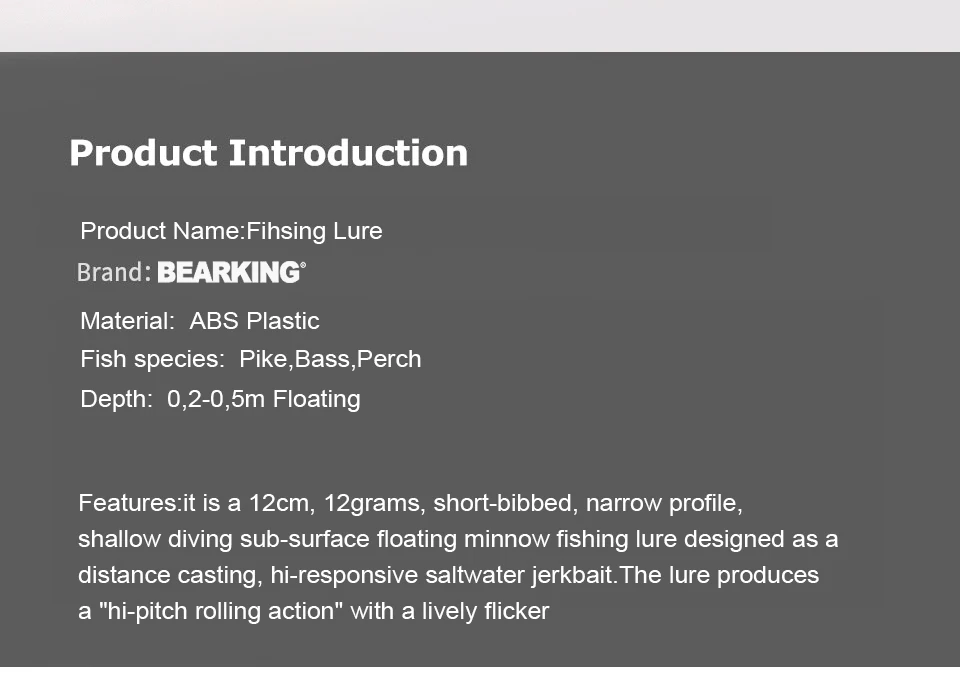The height and width of the screenshot is (692, 960).
Task: Click the 0,2-0,5m Floating value
Action: (x=264, y=399)
